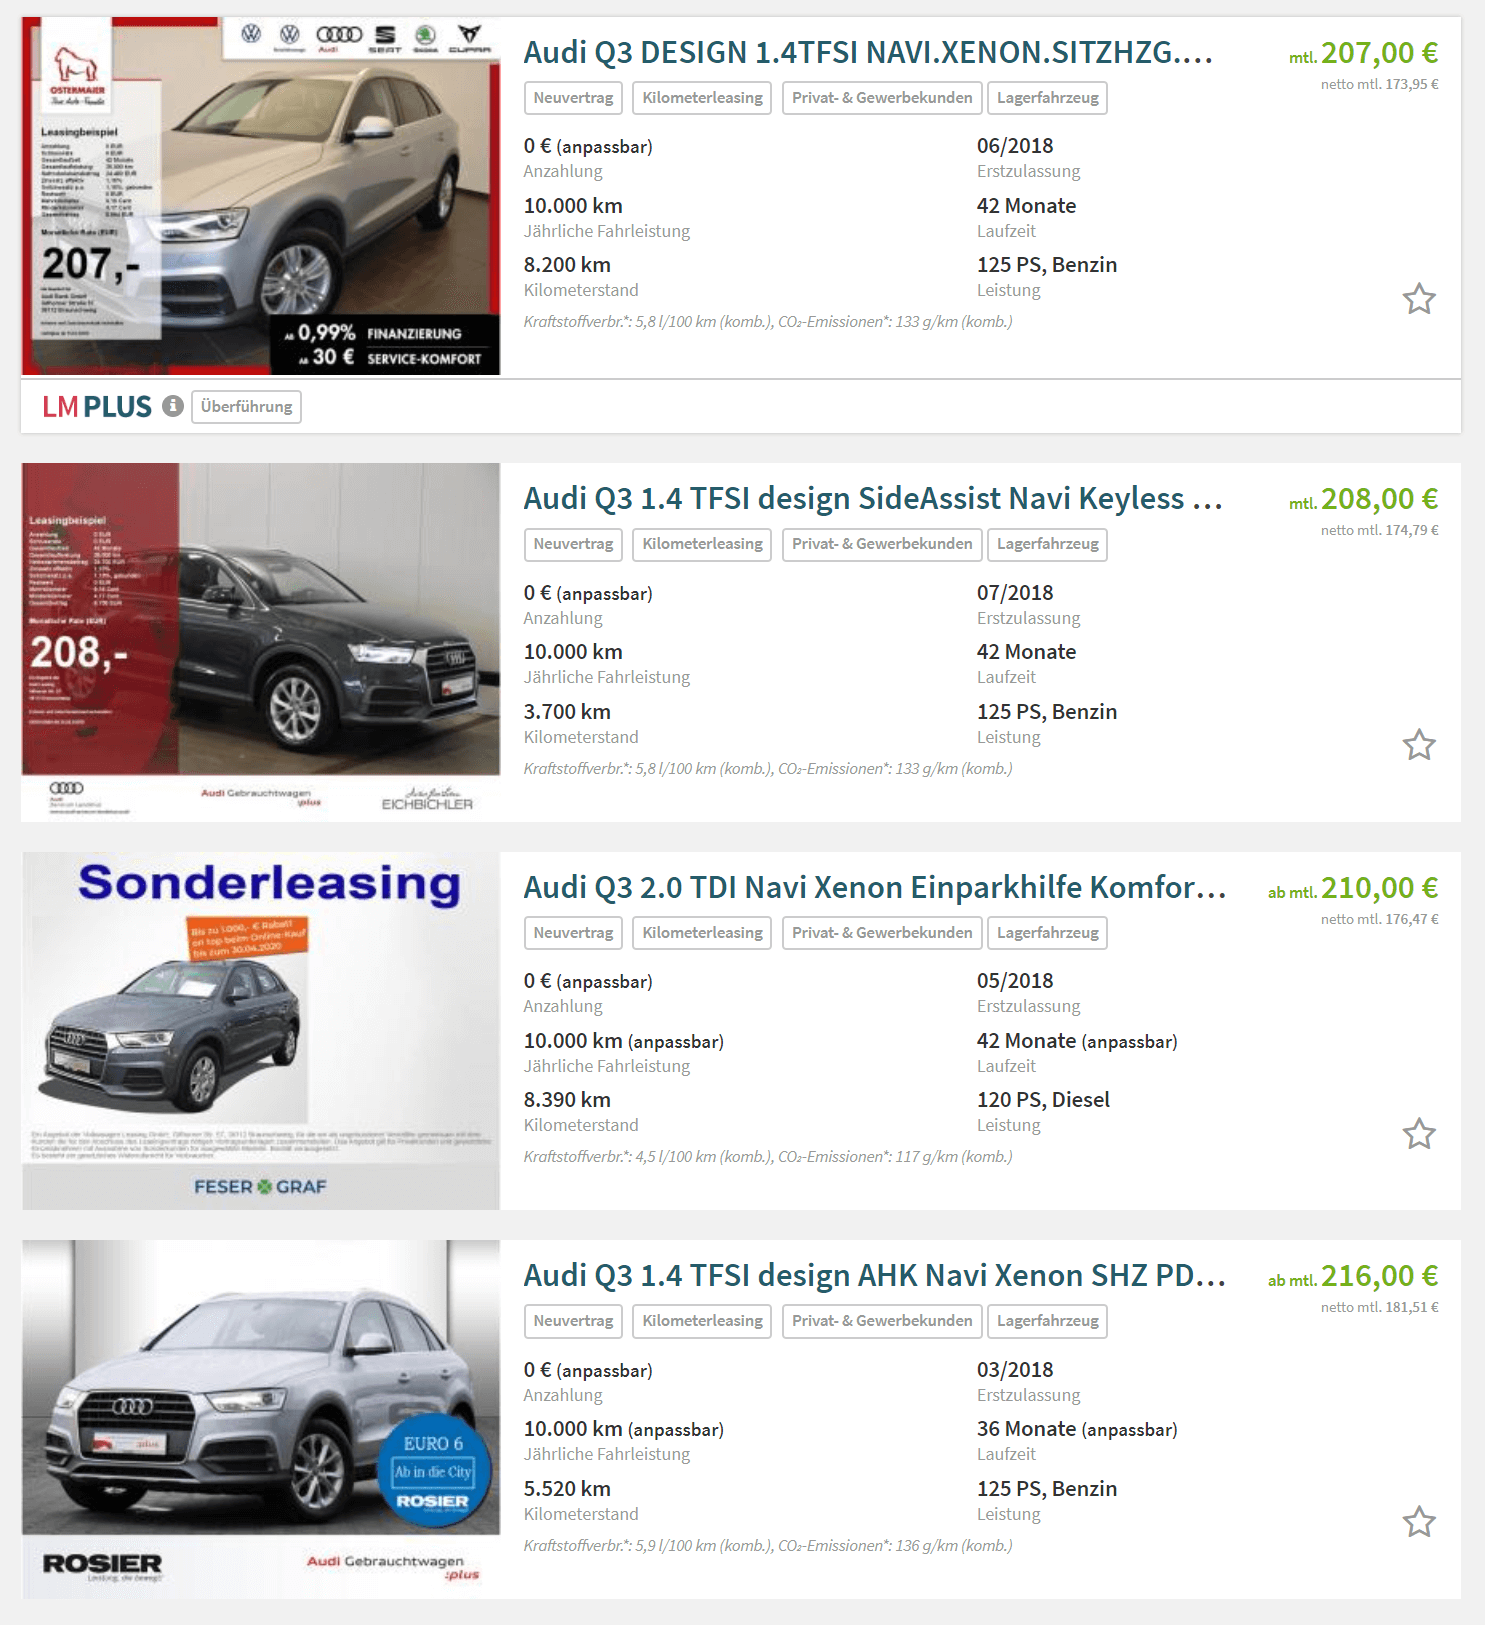Click Lagerfahrzeug tag on 208,00 € listing
The image size is (1485, 1625).
[x=1047, y=544]
